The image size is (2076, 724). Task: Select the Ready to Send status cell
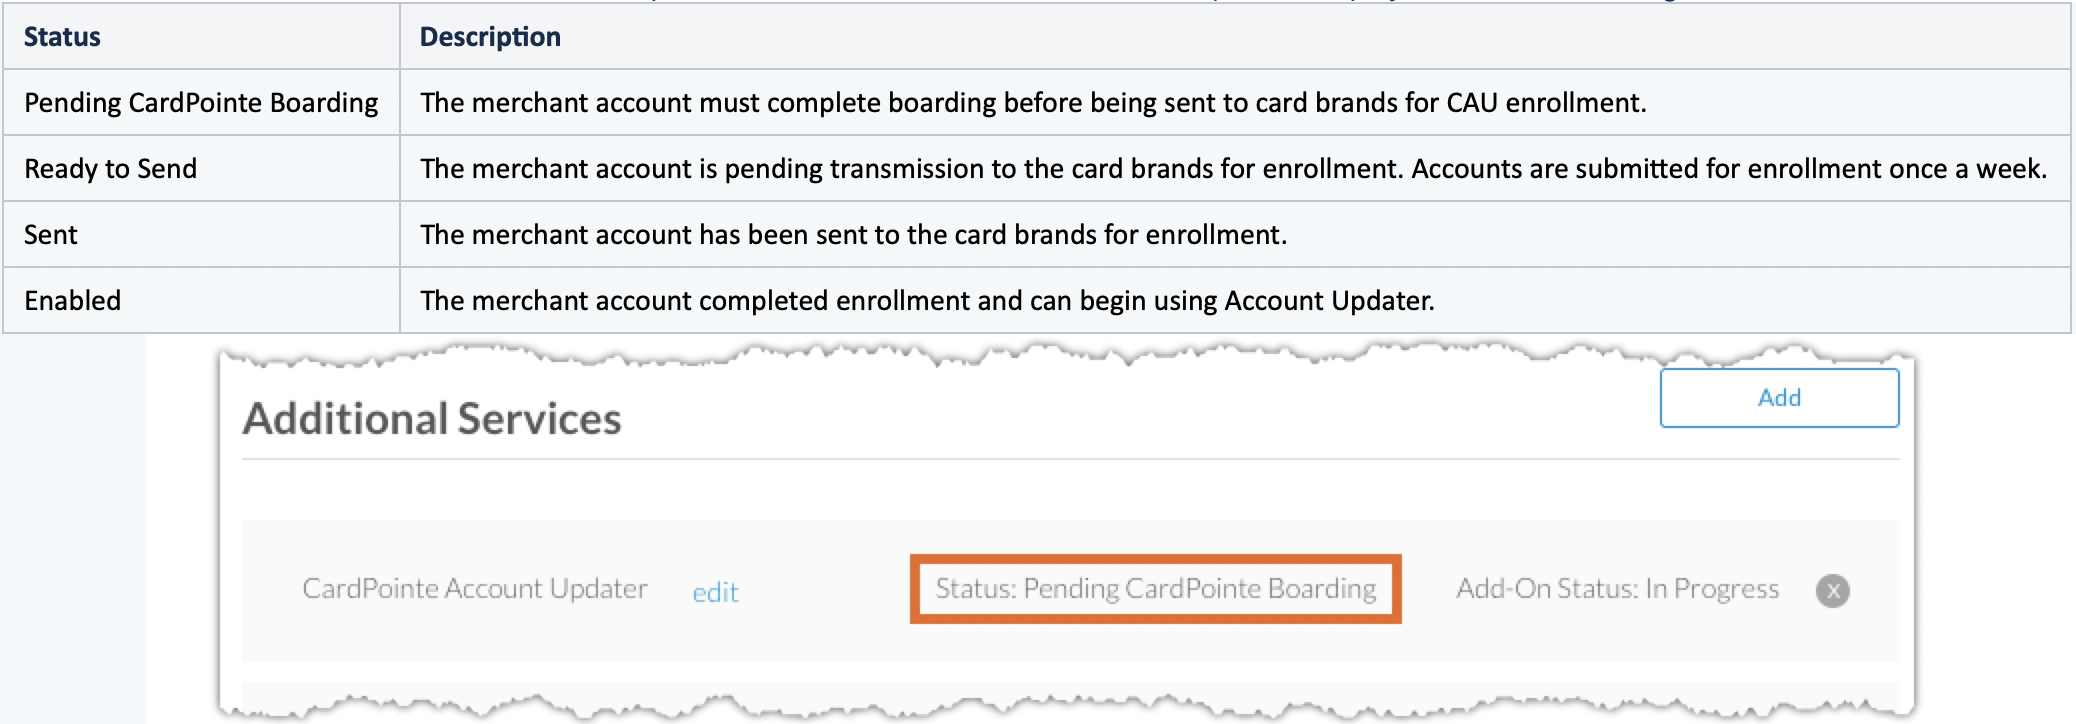(x=201, y=168)
